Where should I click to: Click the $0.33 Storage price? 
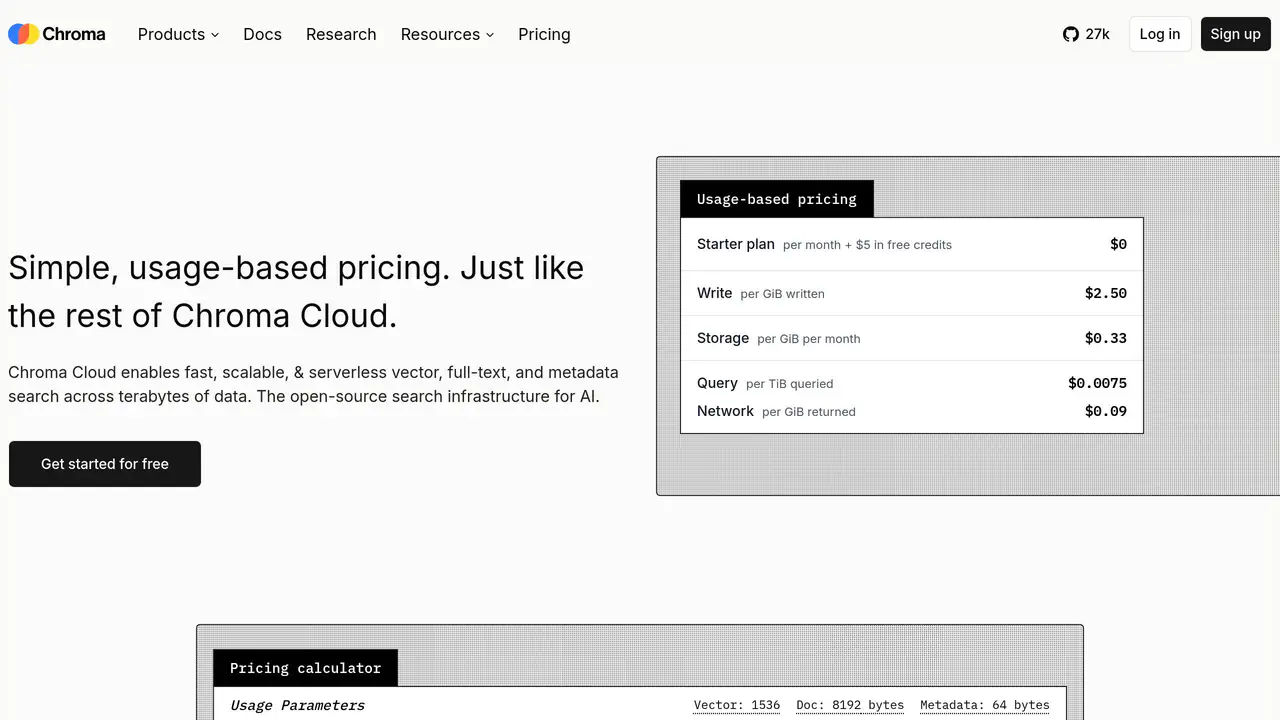pos(1106,338)
